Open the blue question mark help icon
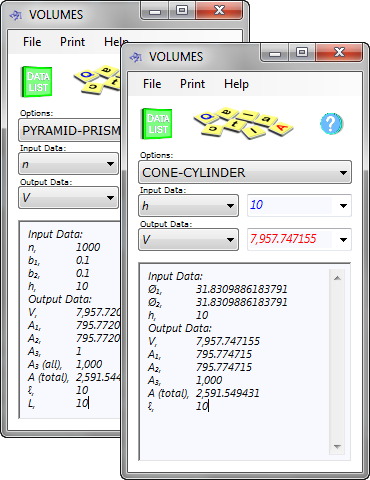The image size is (370, 480). (x=331, y=124)
